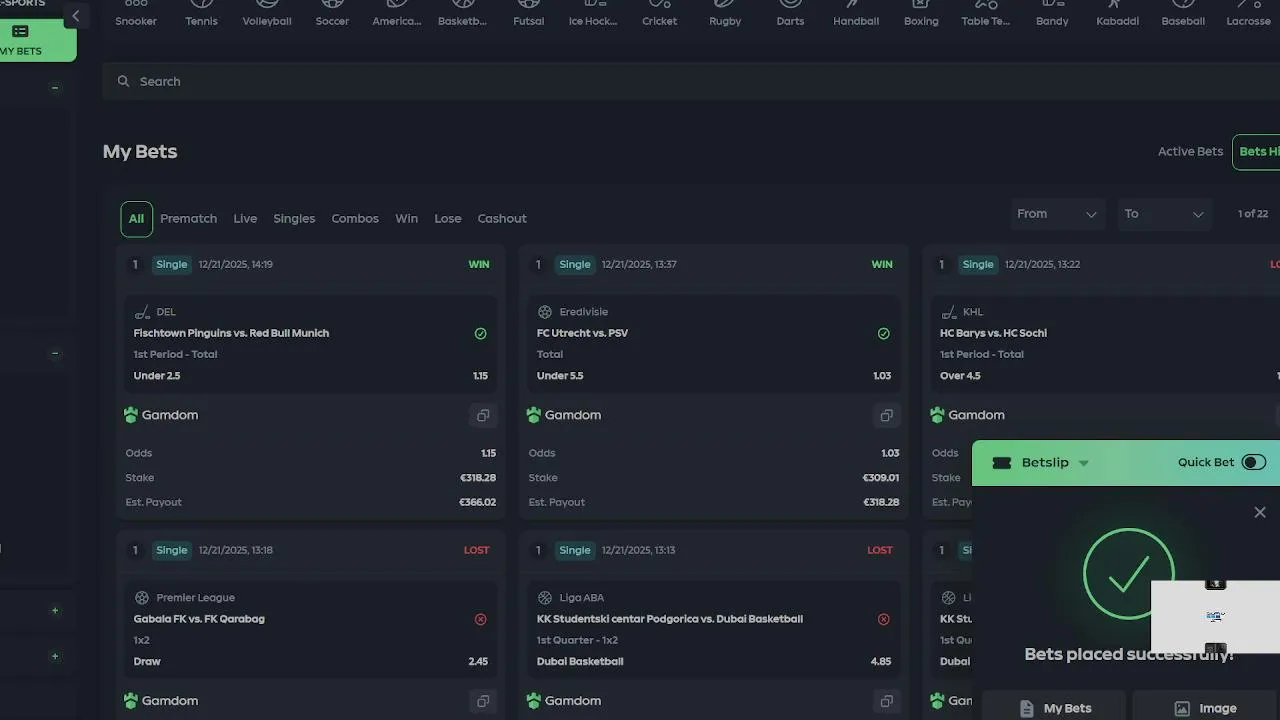Open the Cricket sport category
Image resolution: width=1280 pixels, height=720 pixels.
point(659,13)
